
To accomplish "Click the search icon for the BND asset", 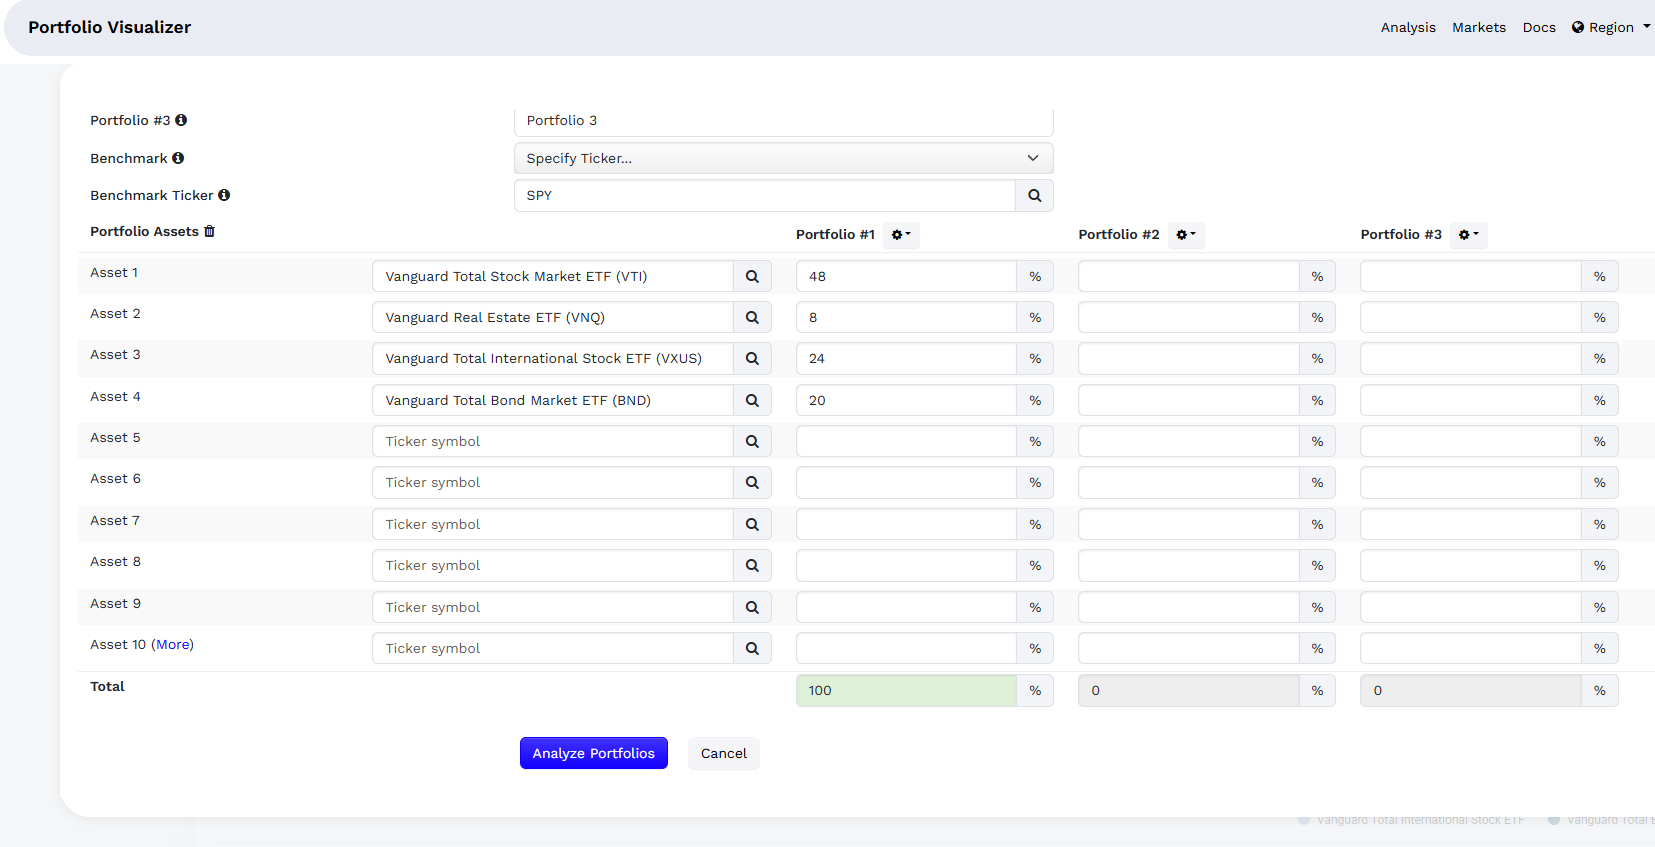I will point(752,401).
